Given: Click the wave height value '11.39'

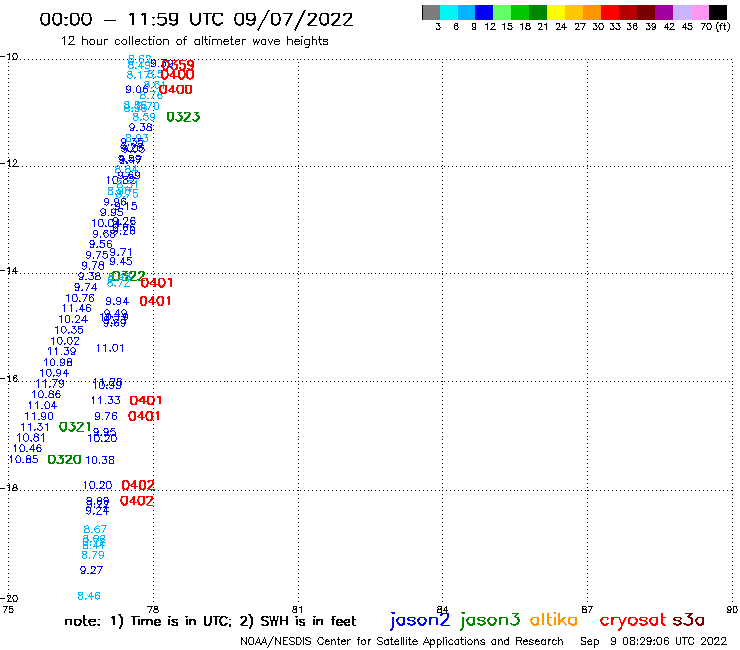Looking at the screenshot, I should 62,352.
